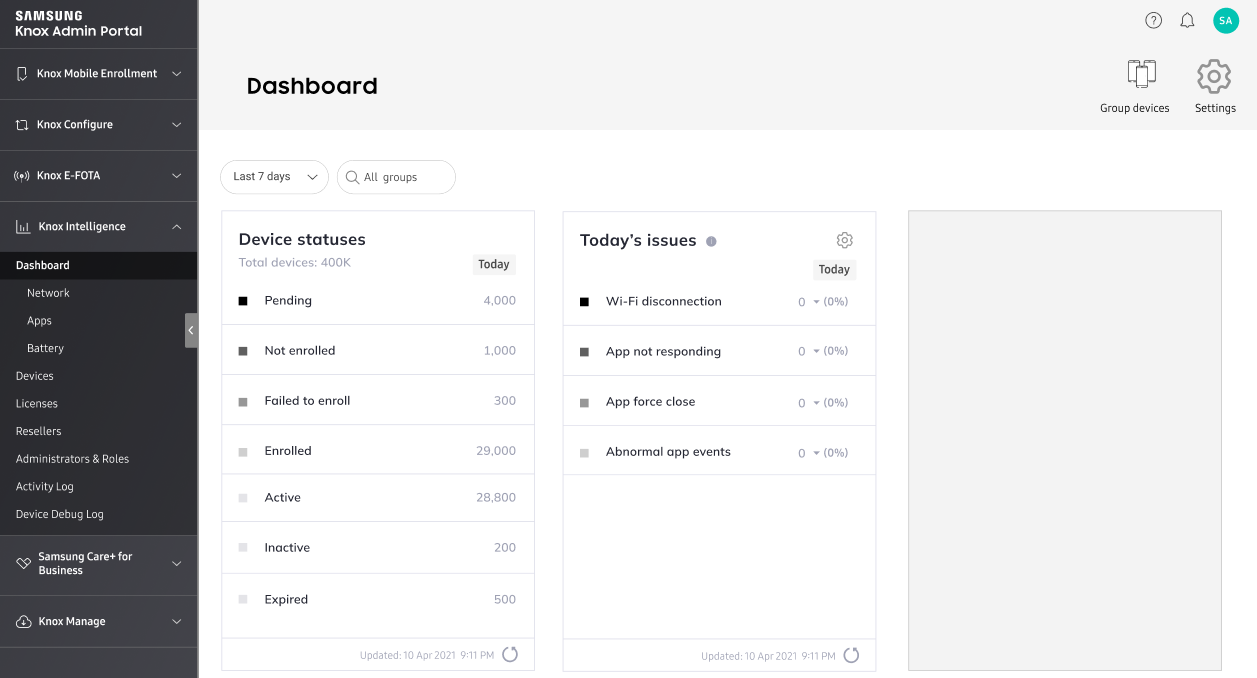The width and height of the screenshot is (1257, 678).
Task: Click the search magnifier in All groups
Action: (352, 177)
